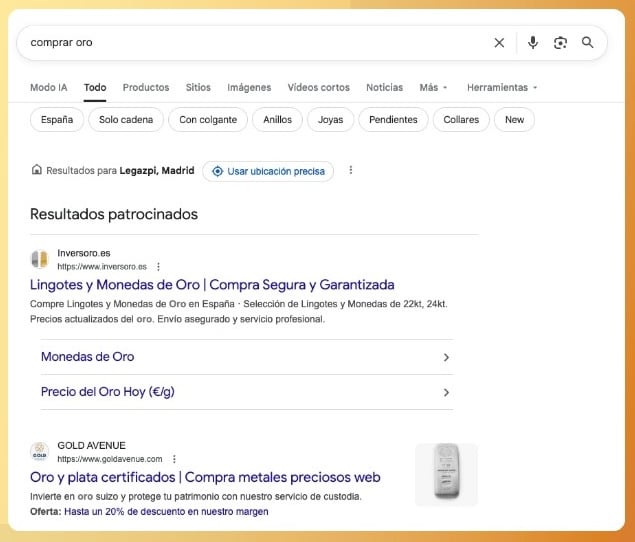This screenshot has width=635, height=542.
Task: Switch to the Imágenes tab
Action: point(249,87)
